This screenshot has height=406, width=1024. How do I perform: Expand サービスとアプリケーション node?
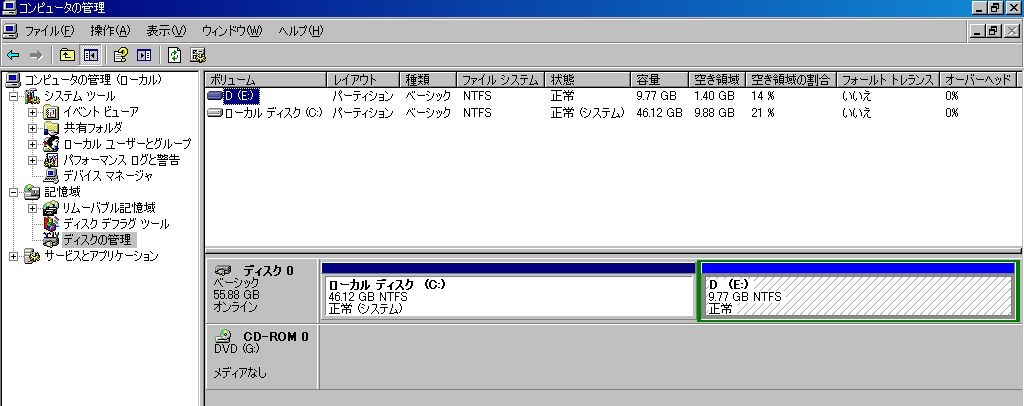tap(14, 256)
